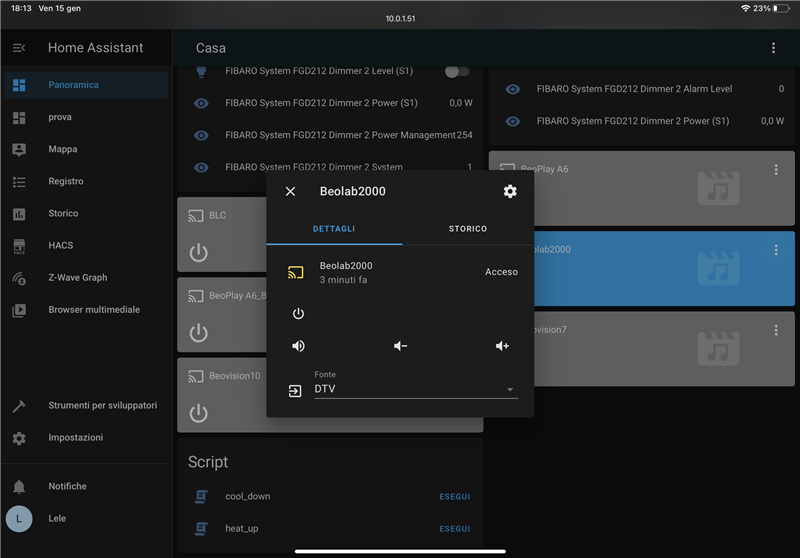Mute the Beolab2000 volume
Screen dimensions: 800x558
pyautogui.click(x=298, y=346)
